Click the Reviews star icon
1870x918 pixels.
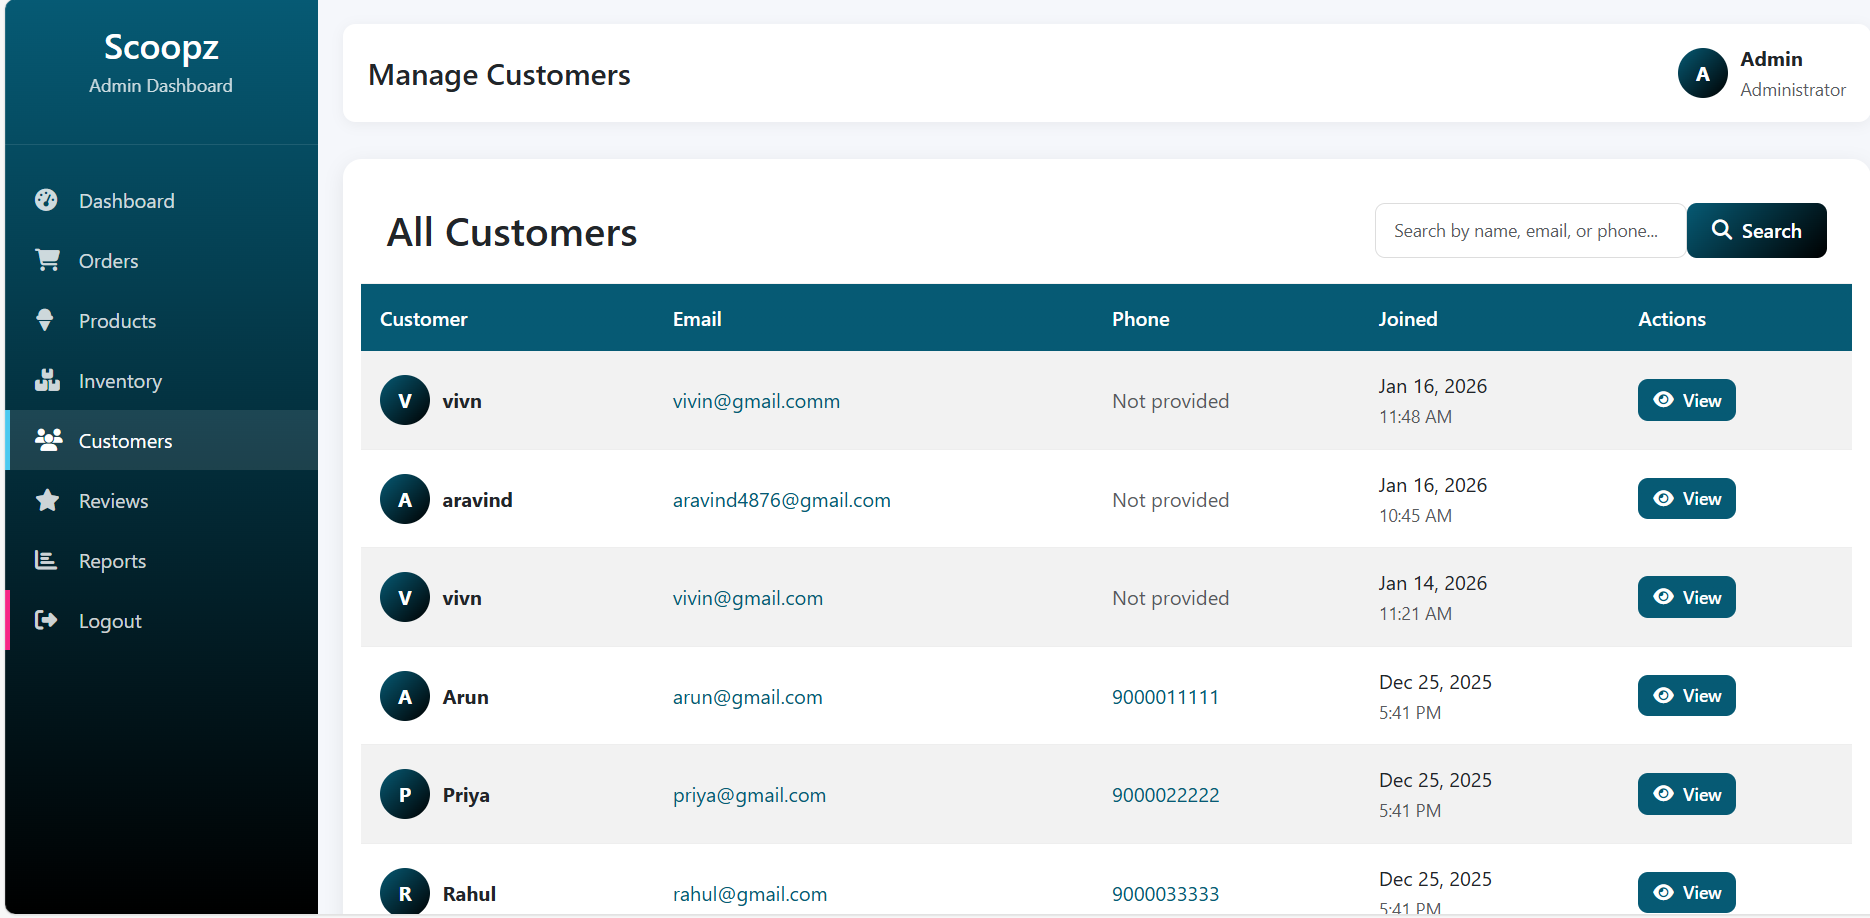pos(47,500)
